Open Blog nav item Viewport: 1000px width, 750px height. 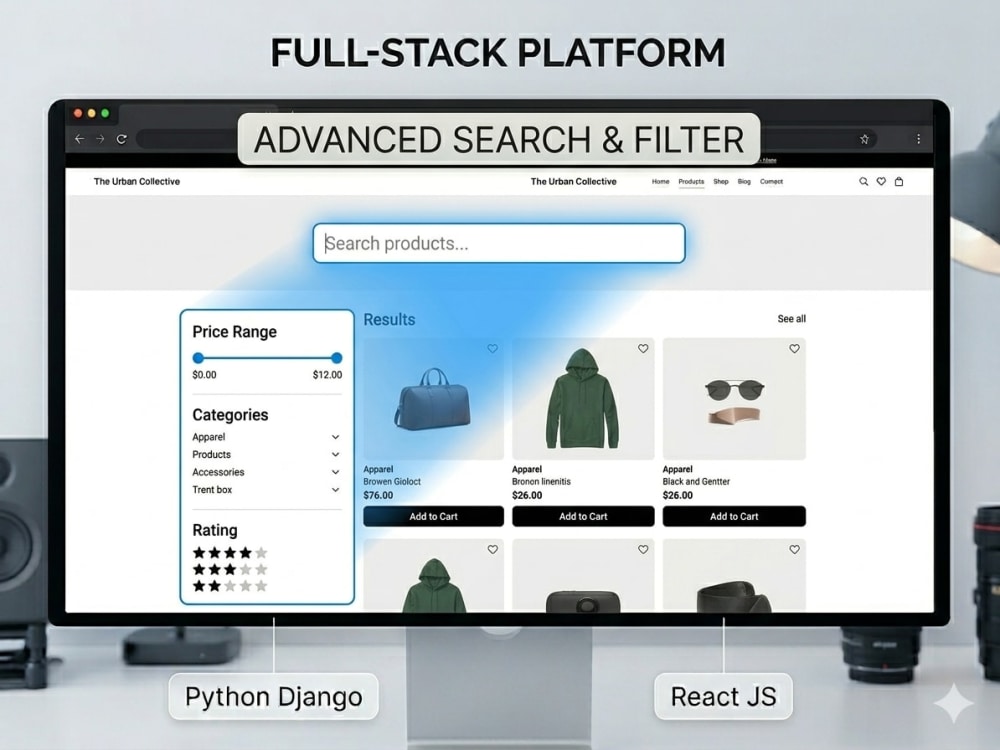[x=744, y=182]
